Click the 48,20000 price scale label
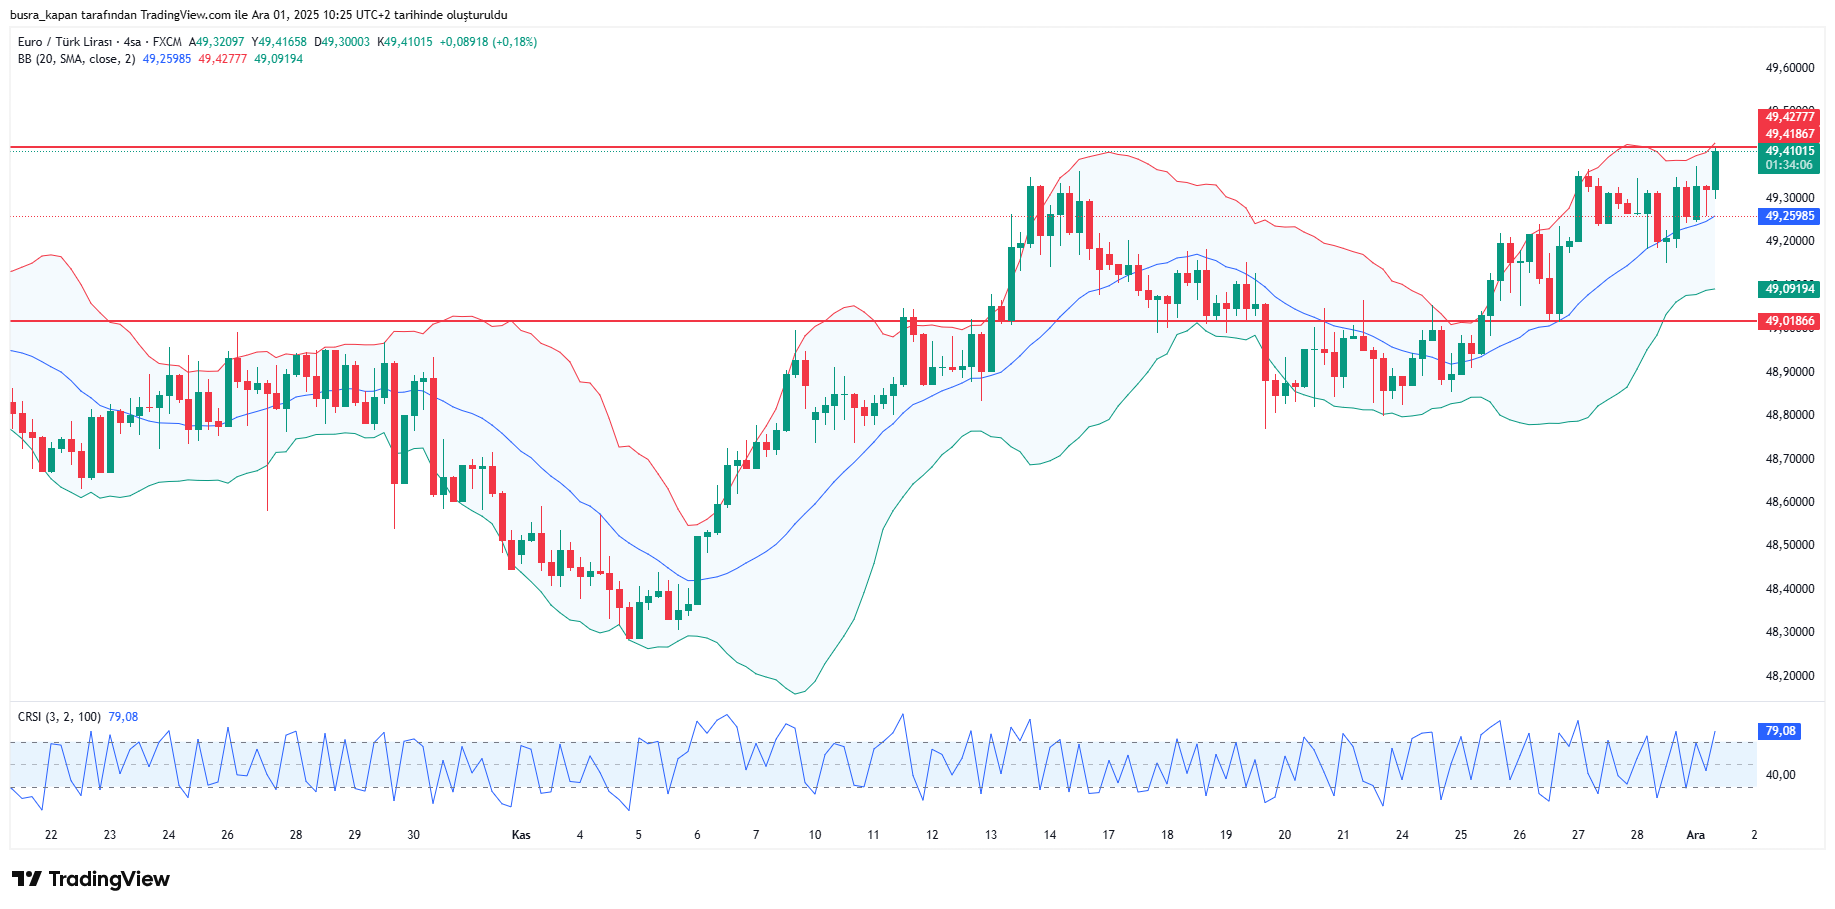This screenshot has height=909, width=1835. coord(1789,676)
